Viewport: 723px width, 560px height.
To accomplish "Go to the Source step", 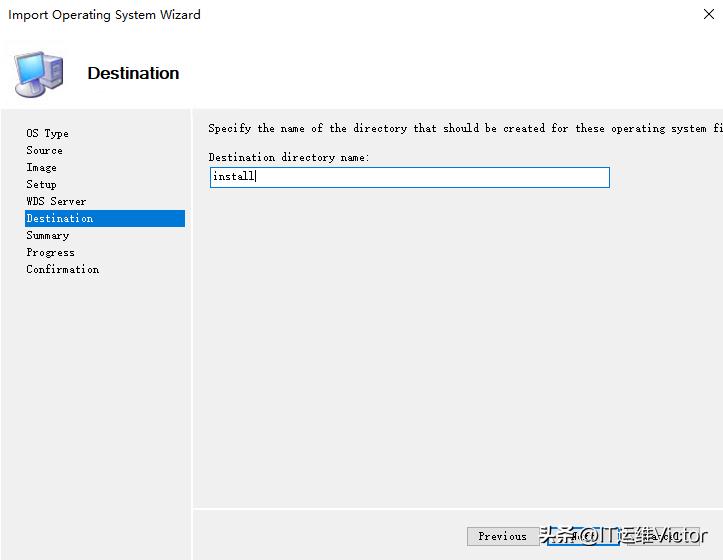I will tap(44, 150).
